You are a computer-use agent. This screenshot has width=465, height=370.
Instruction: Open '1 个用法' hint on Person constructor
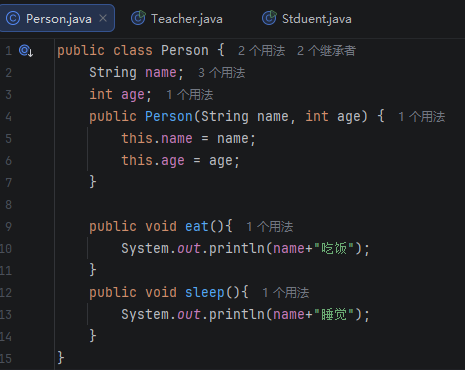click(x=422, y=117)
